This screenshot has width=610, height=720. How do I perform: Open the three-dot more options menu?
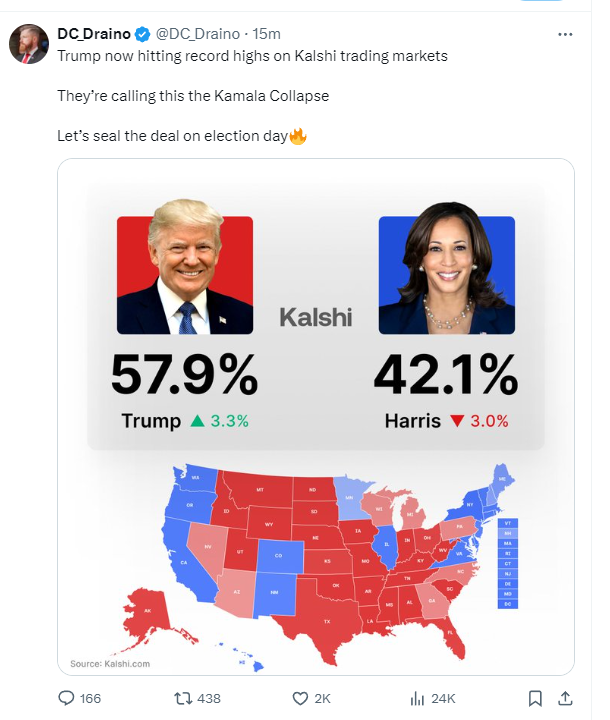click(x=565, y=34)
